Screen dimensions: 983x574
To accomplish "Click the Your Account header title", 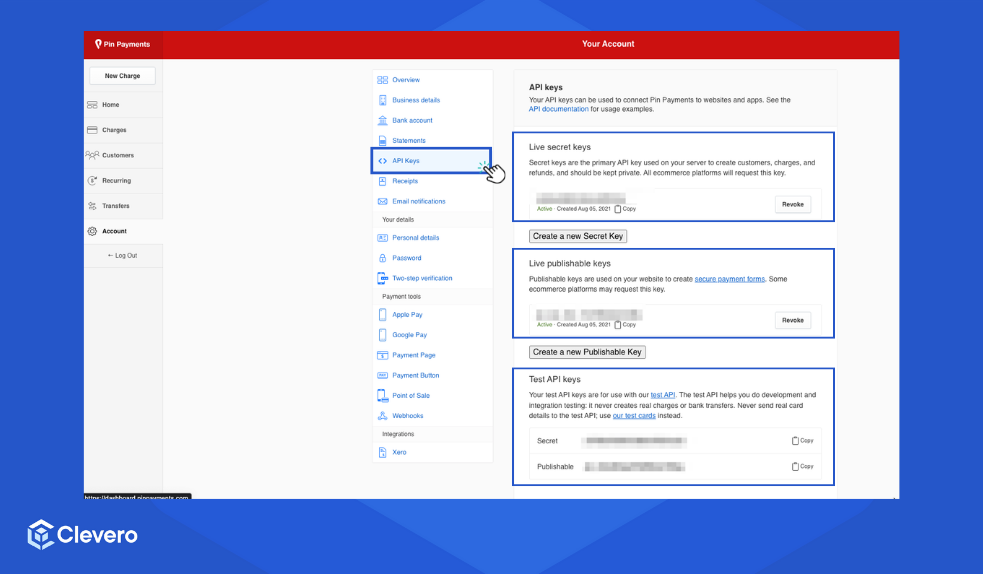I will click(x=608, y=44).
